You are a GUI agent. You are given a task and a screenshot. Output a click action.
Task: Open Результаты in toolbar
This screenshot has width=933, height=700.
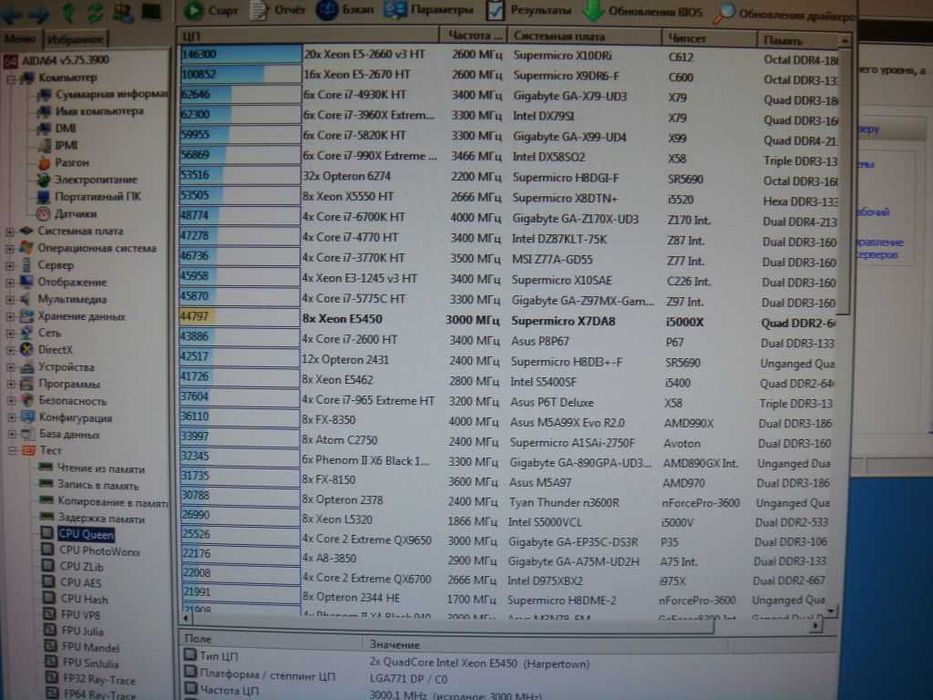point(530,10)
